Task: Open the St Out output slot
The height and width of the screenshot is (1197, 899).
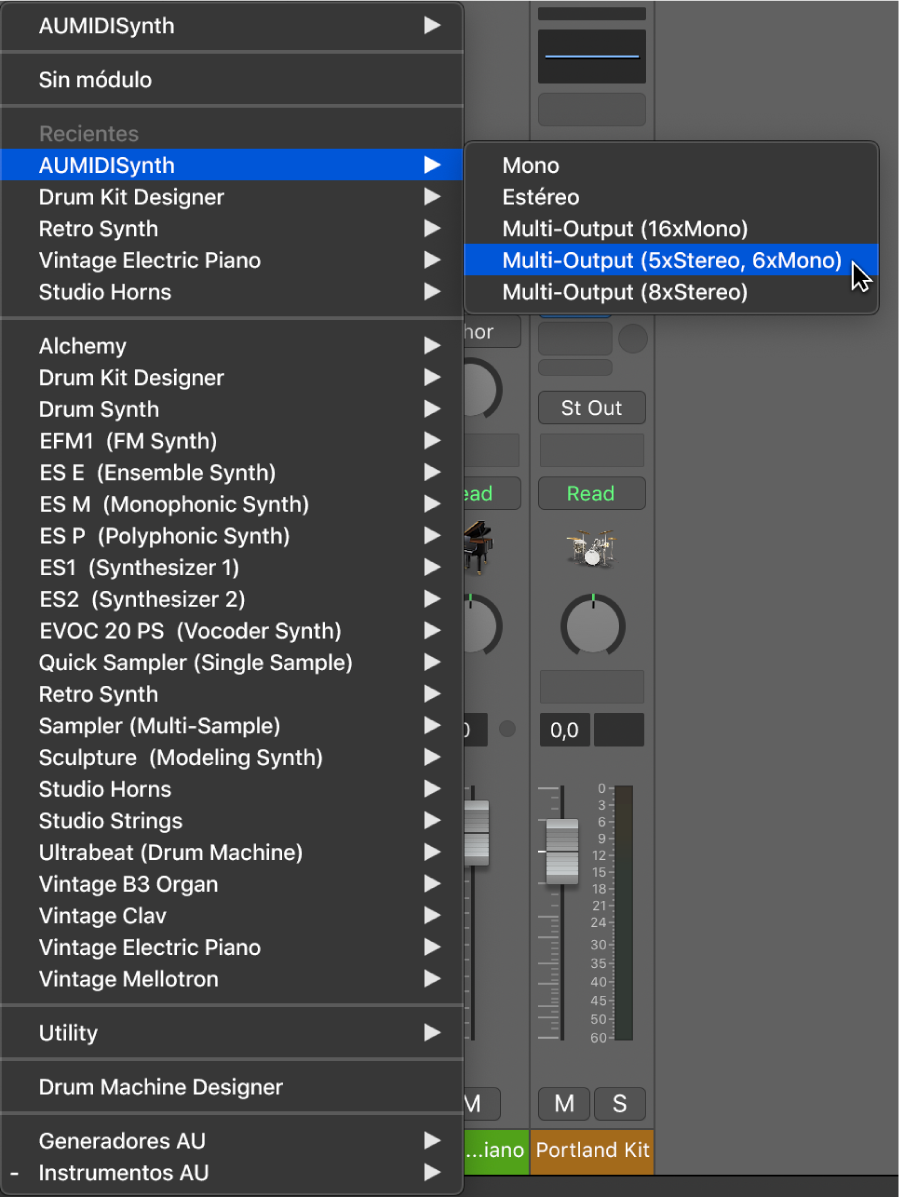Action: (591, 408)
